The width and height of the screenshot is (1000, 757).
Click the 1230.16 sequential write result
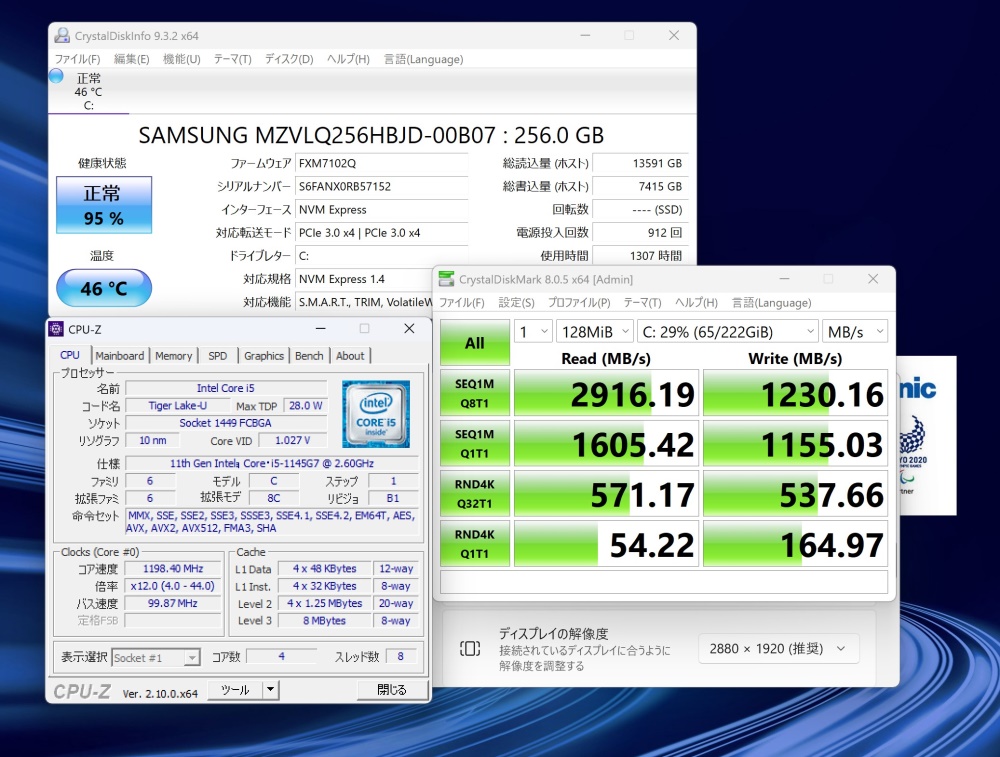[x=795, y=393]
